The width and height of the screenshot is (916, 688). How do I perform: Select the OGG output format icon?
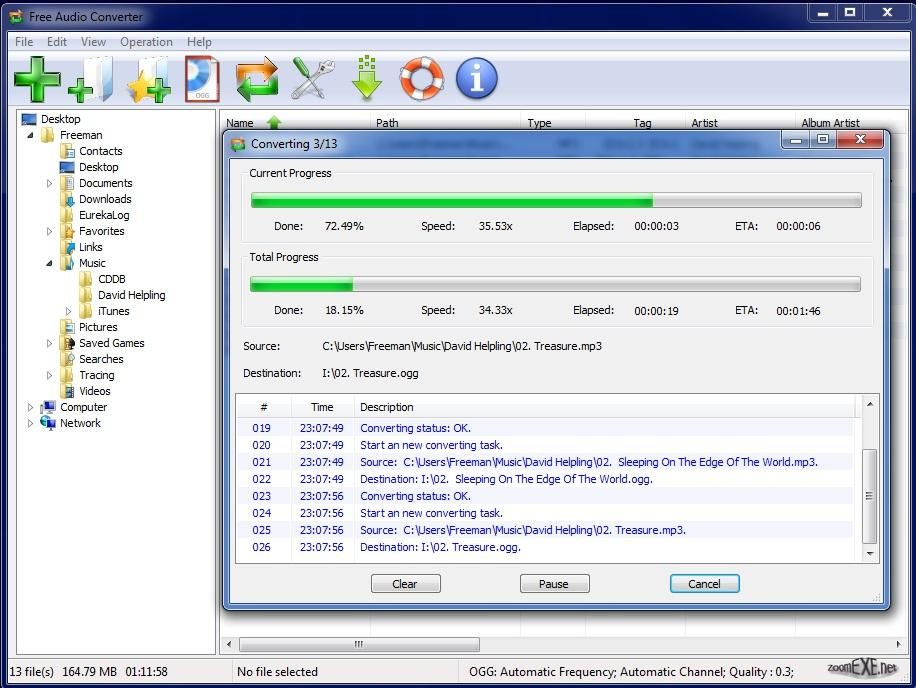202,79
